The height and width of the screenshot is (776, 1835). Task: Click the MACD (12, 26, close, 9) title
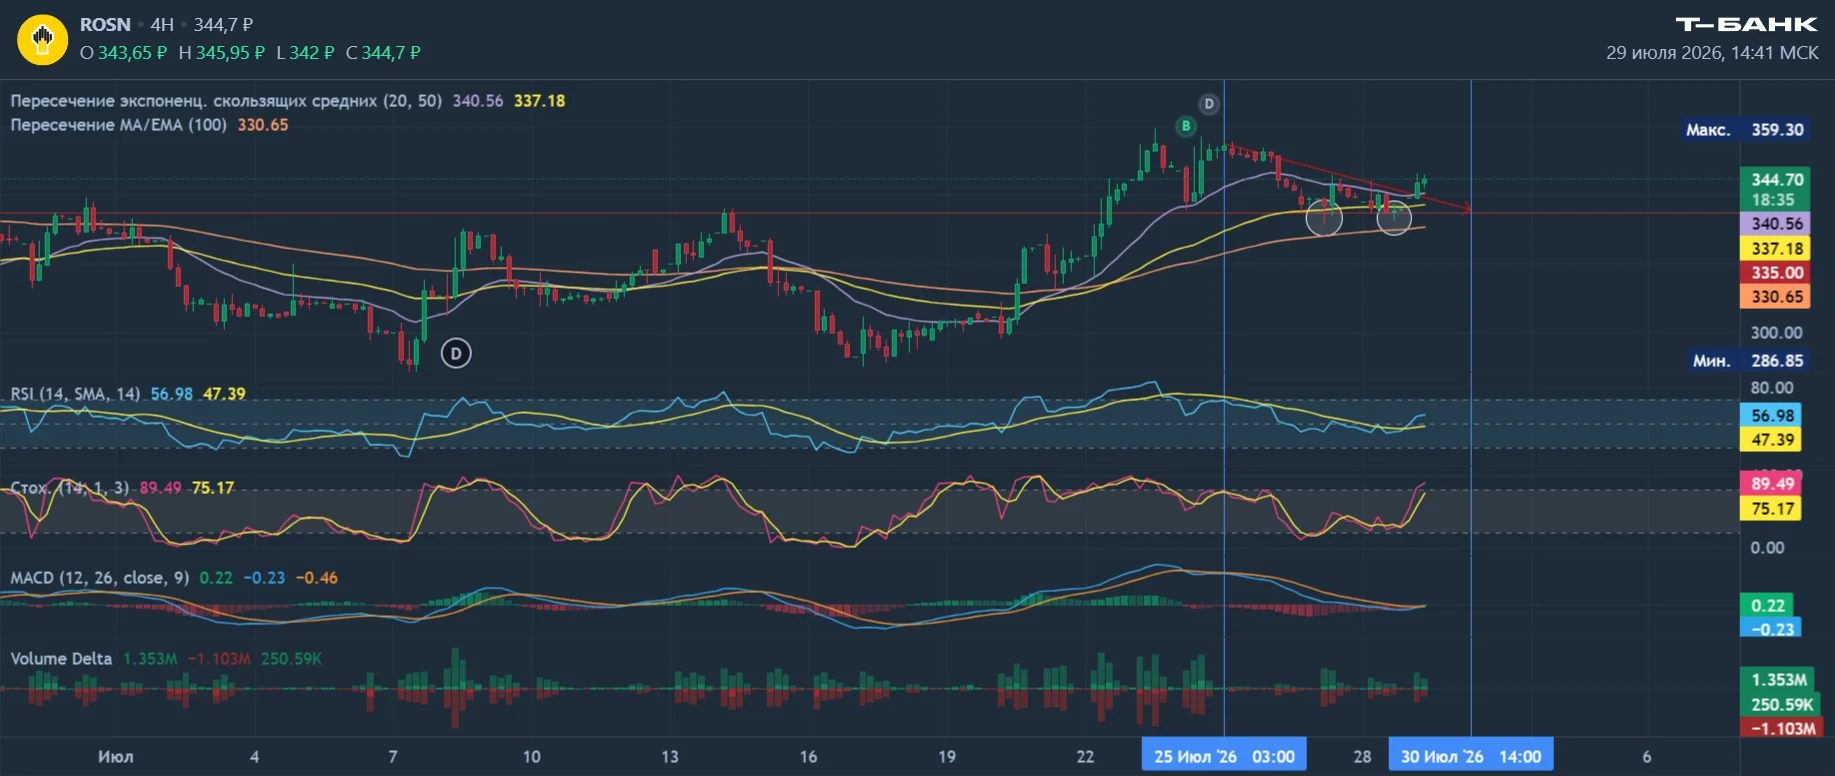point(99,578)
